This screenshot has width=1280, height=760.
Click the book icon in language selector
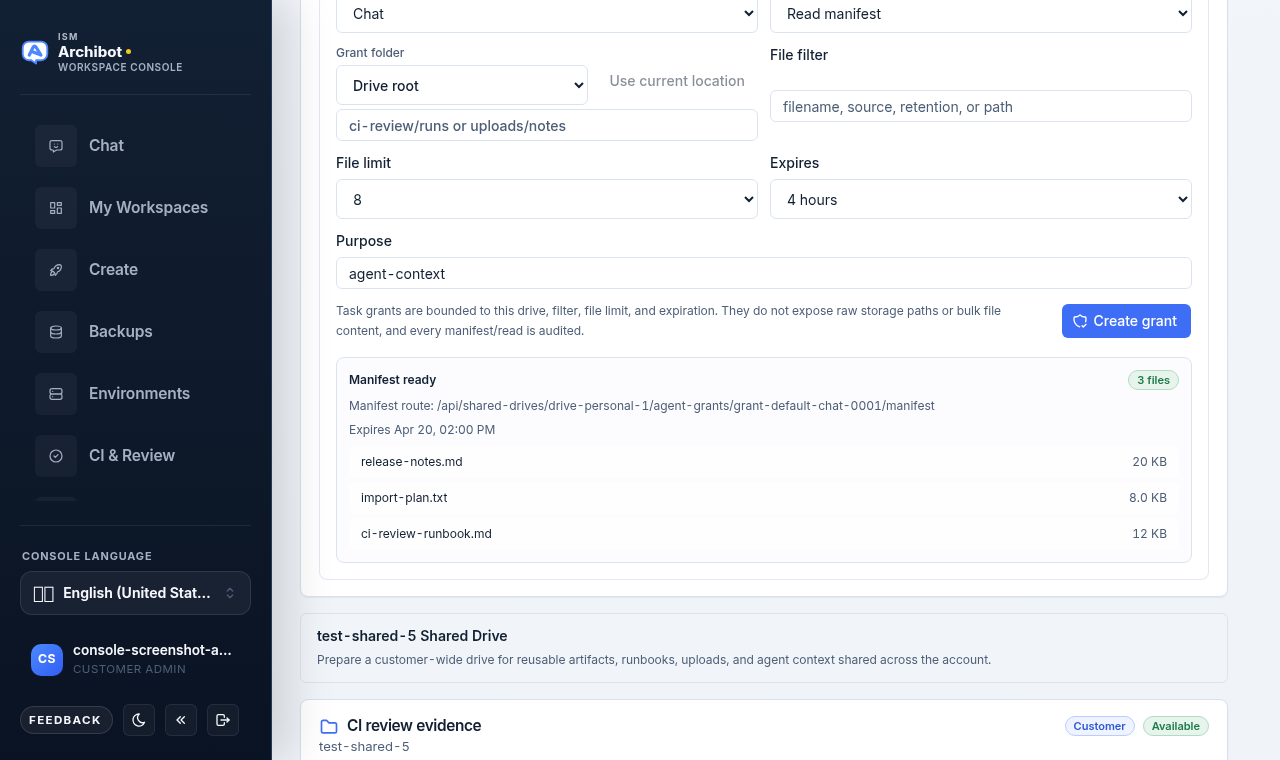[43, 594]
